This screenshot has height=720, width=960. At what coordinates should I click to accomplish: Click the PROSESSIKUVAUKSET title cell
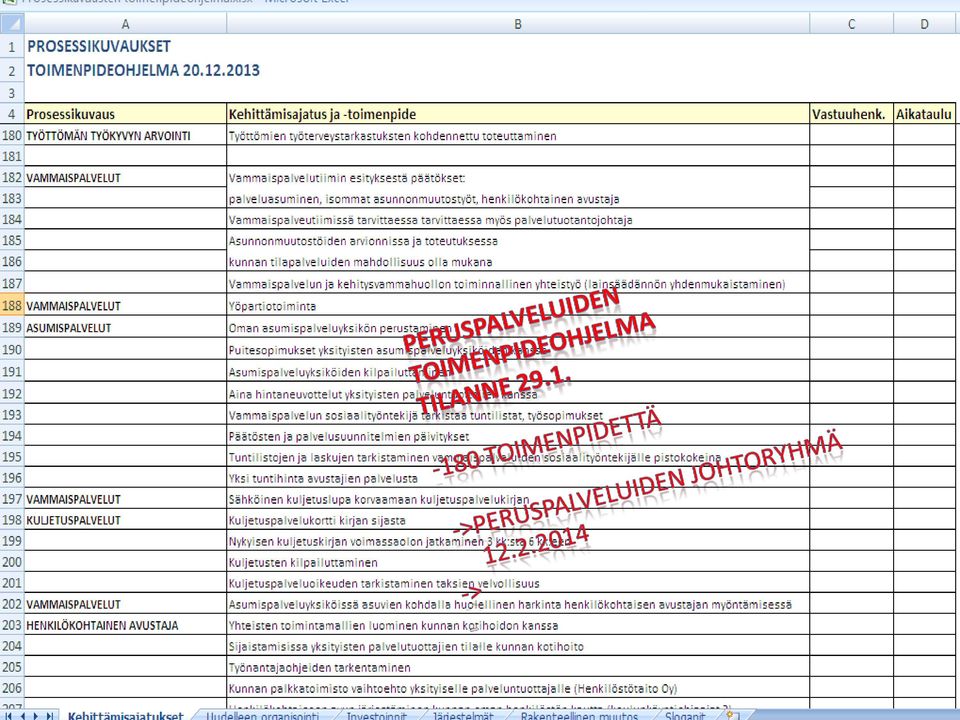tap(126, 47)
